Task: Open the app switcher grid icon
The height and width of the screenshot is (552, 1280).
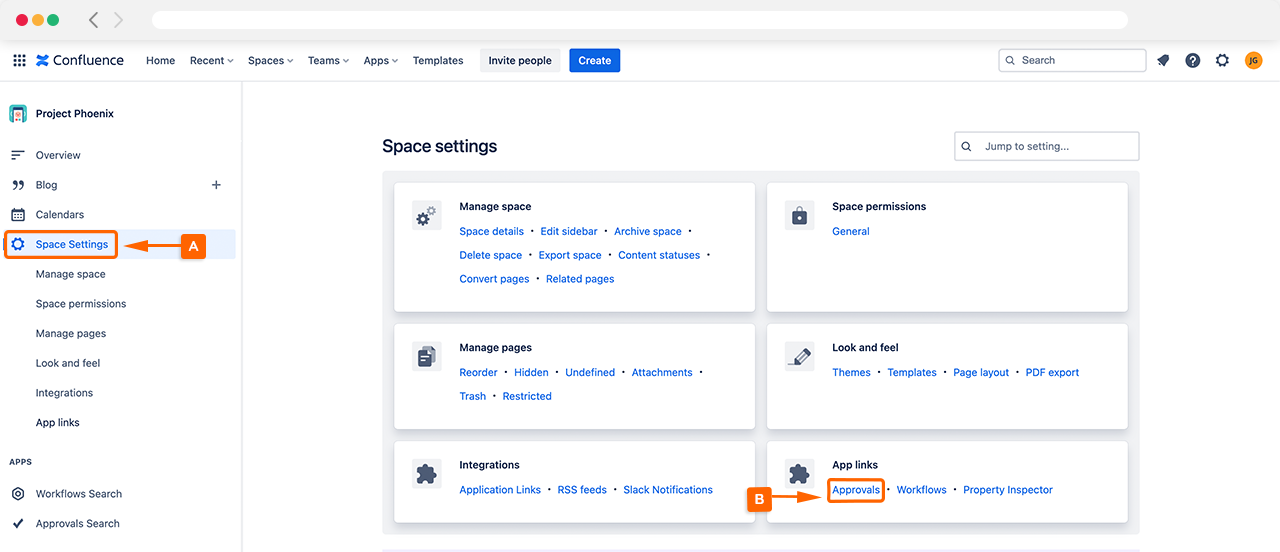Action: point(19,61)
